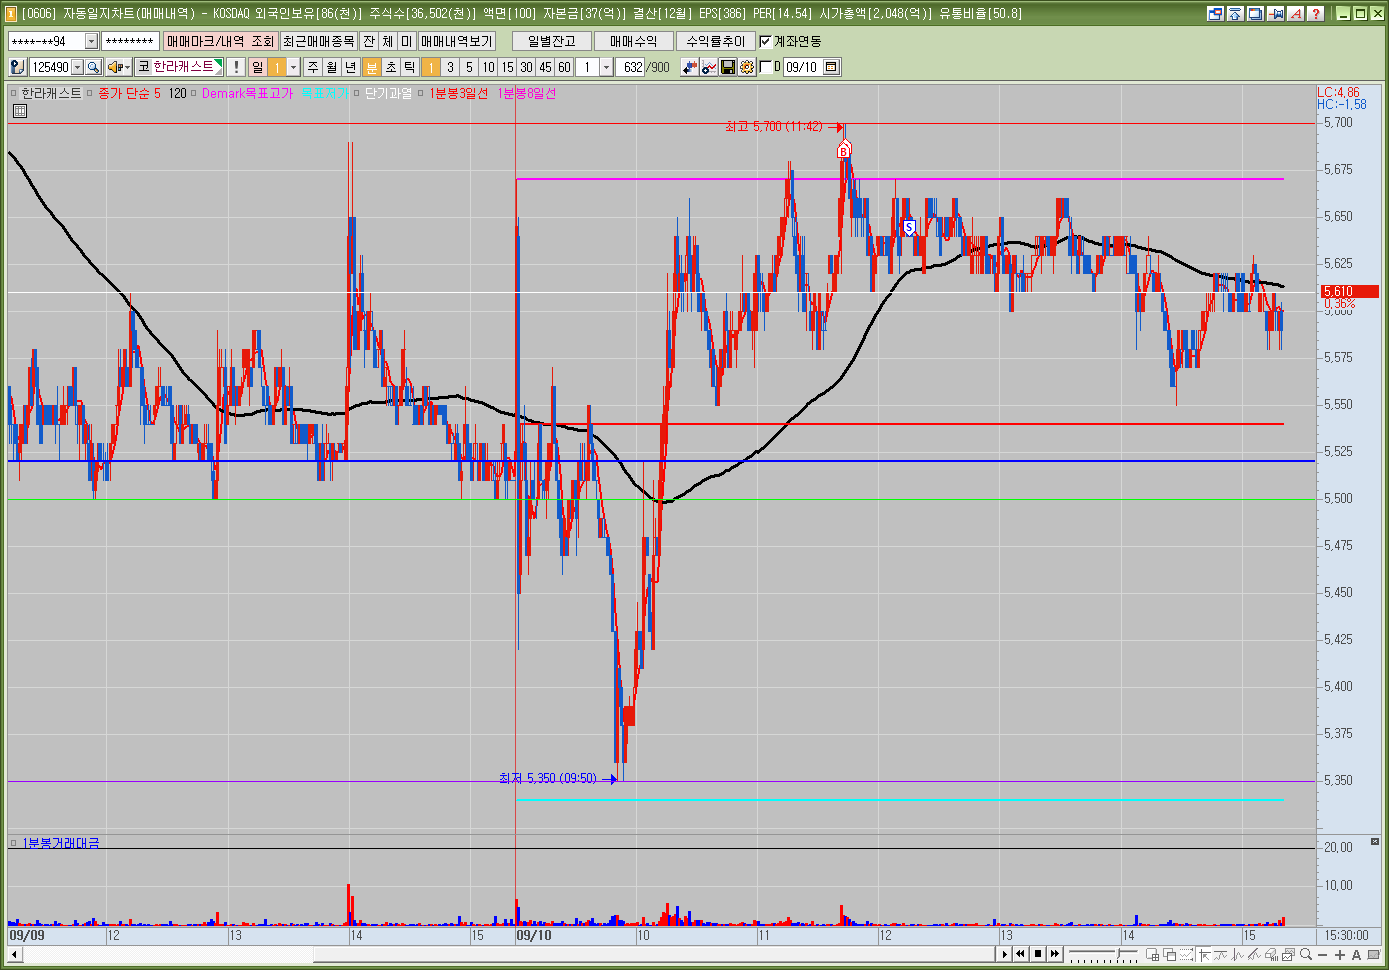
Task: Open chart settings gear icon
Action: [746, 67]
